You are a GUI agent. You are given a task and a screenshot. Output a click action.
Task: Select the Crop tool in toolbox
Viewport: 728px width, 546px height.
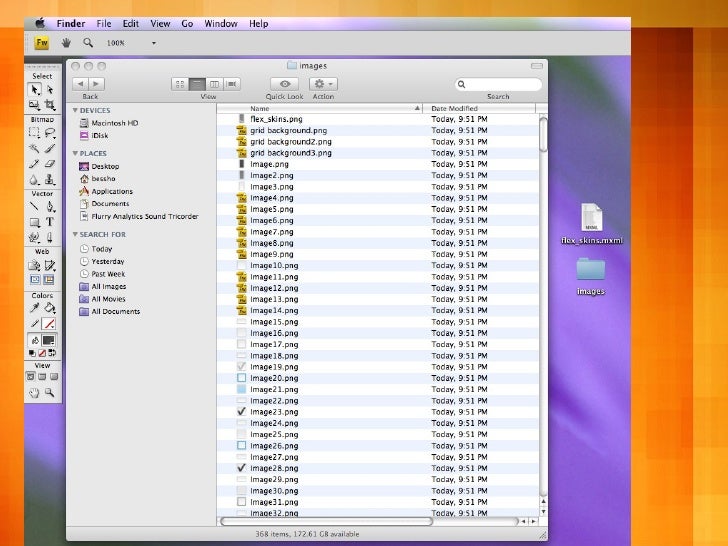(50, 104)
